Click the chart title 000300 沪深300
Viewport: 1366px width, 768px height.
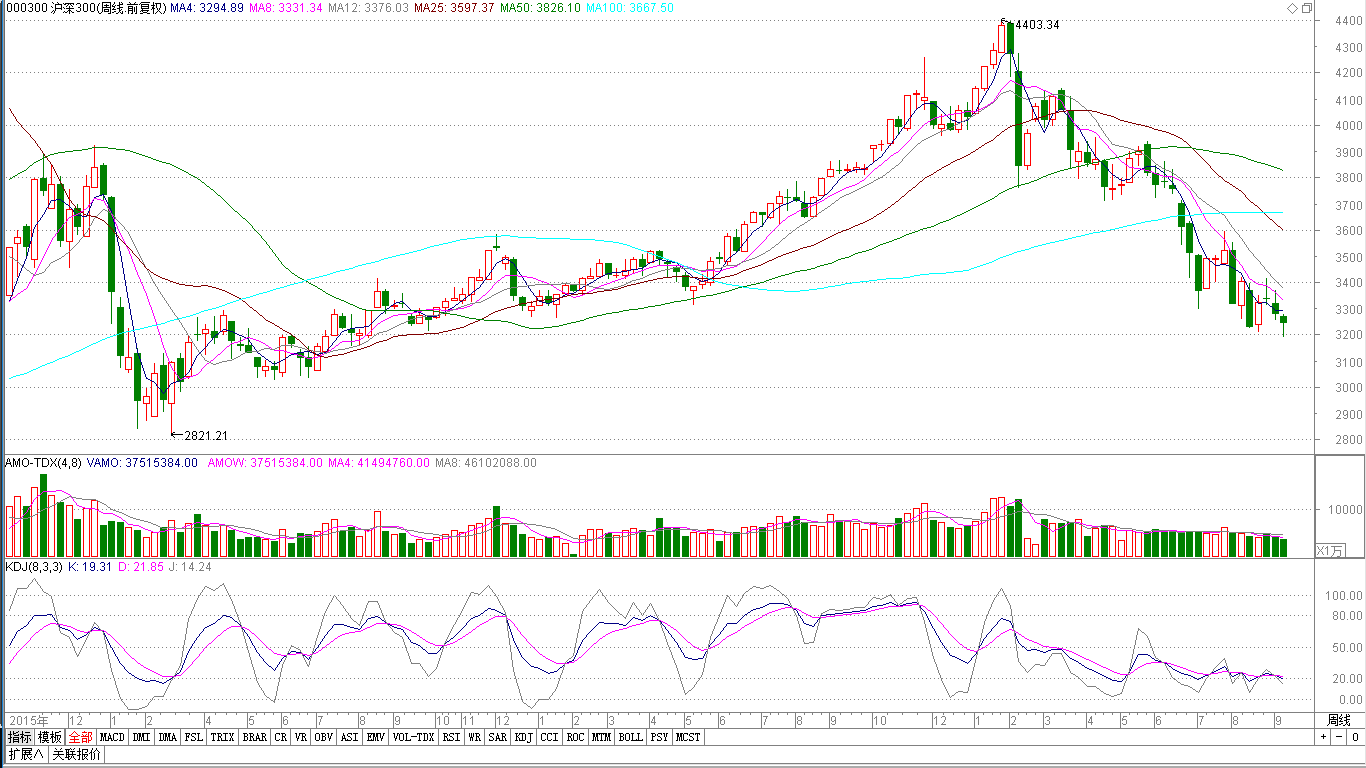point(50,8)
